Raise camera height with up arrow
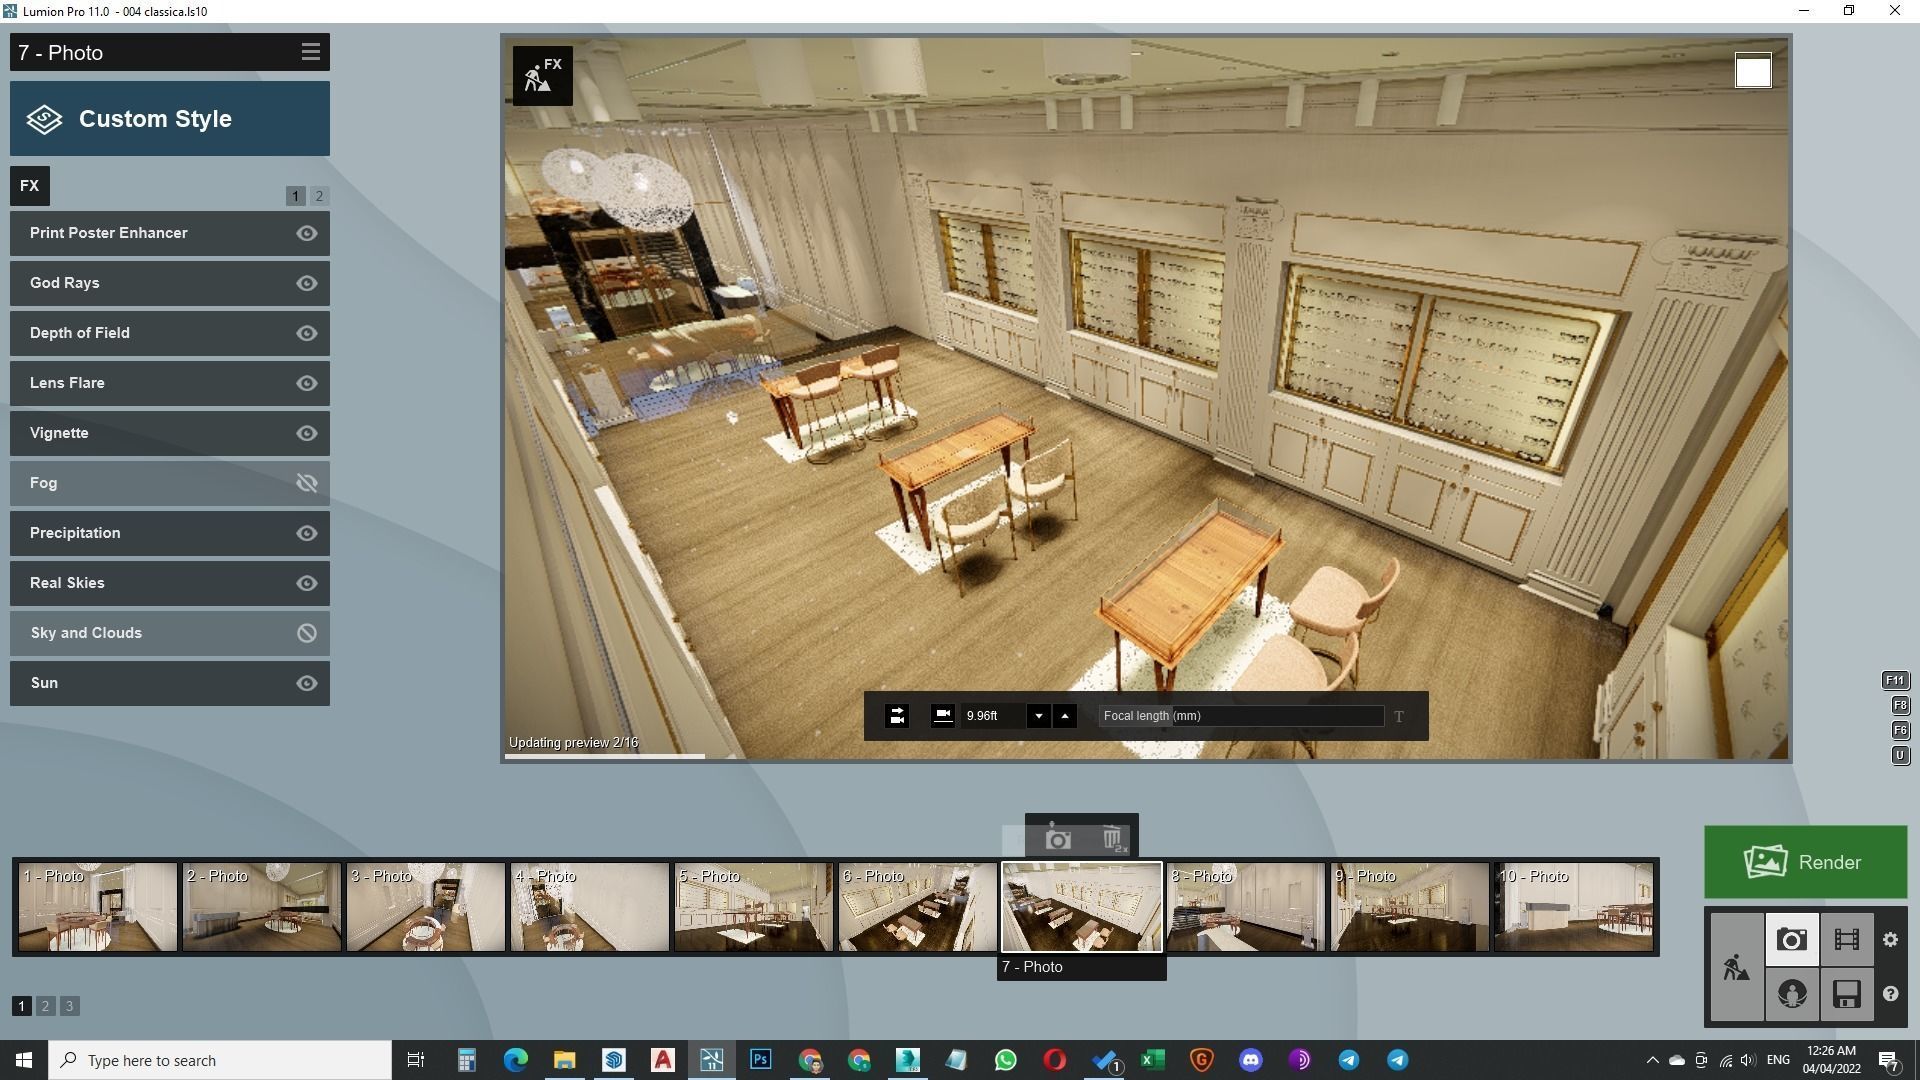 (1065, 716)
